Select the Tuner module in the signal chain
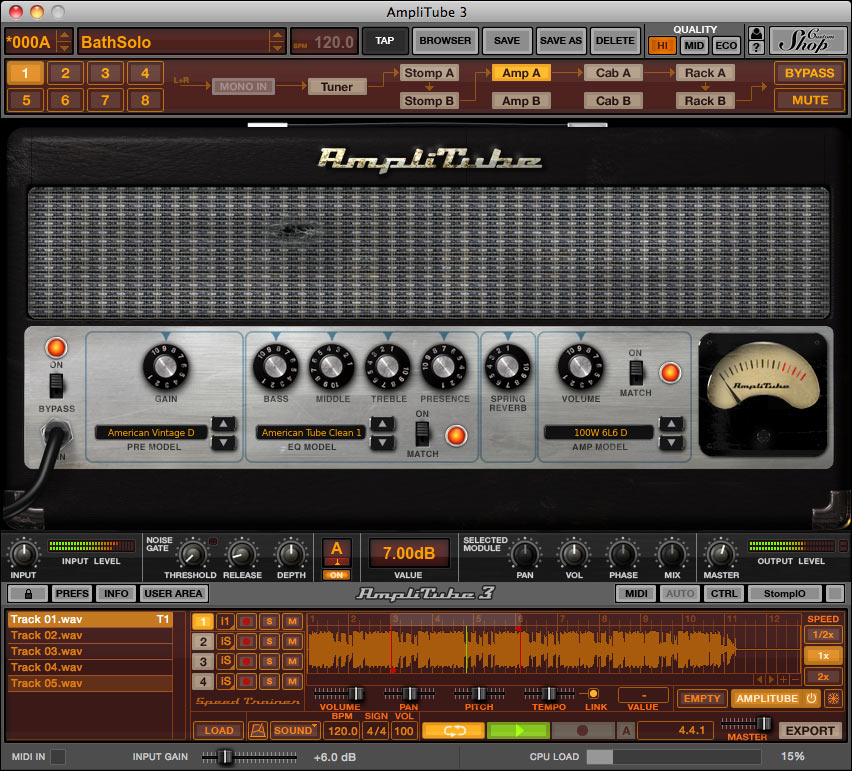The height and width of the screenshot is (771, 852). point(336,86)
